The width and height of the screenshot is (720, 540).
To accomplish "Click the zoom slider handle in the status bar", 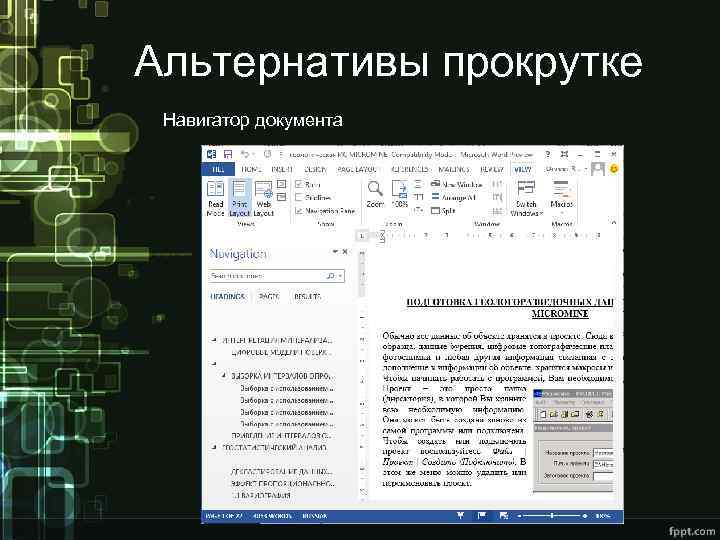I will coord(552,516).
